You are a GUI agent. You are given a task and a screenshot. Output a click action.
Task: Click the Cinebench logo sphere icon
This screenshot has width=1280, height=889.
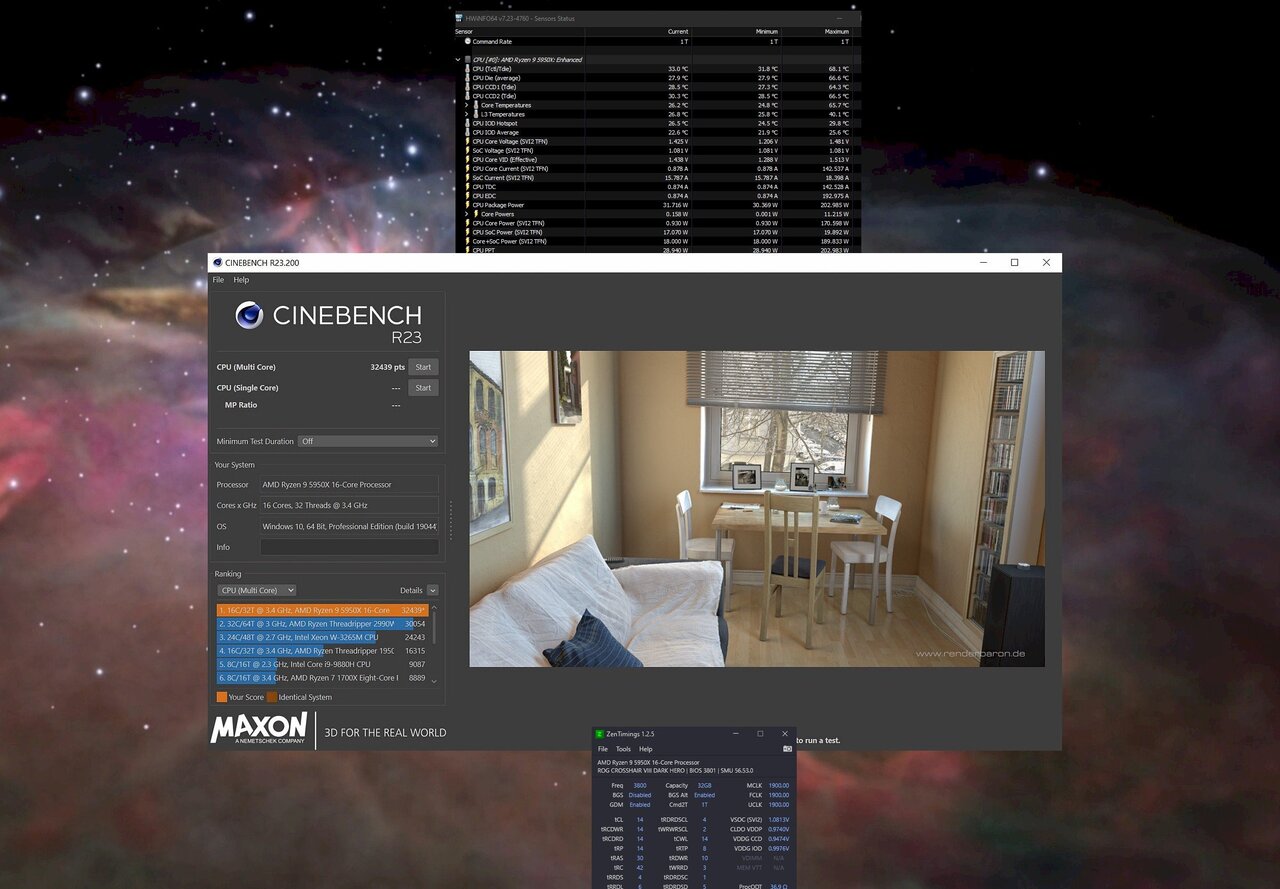249,315
